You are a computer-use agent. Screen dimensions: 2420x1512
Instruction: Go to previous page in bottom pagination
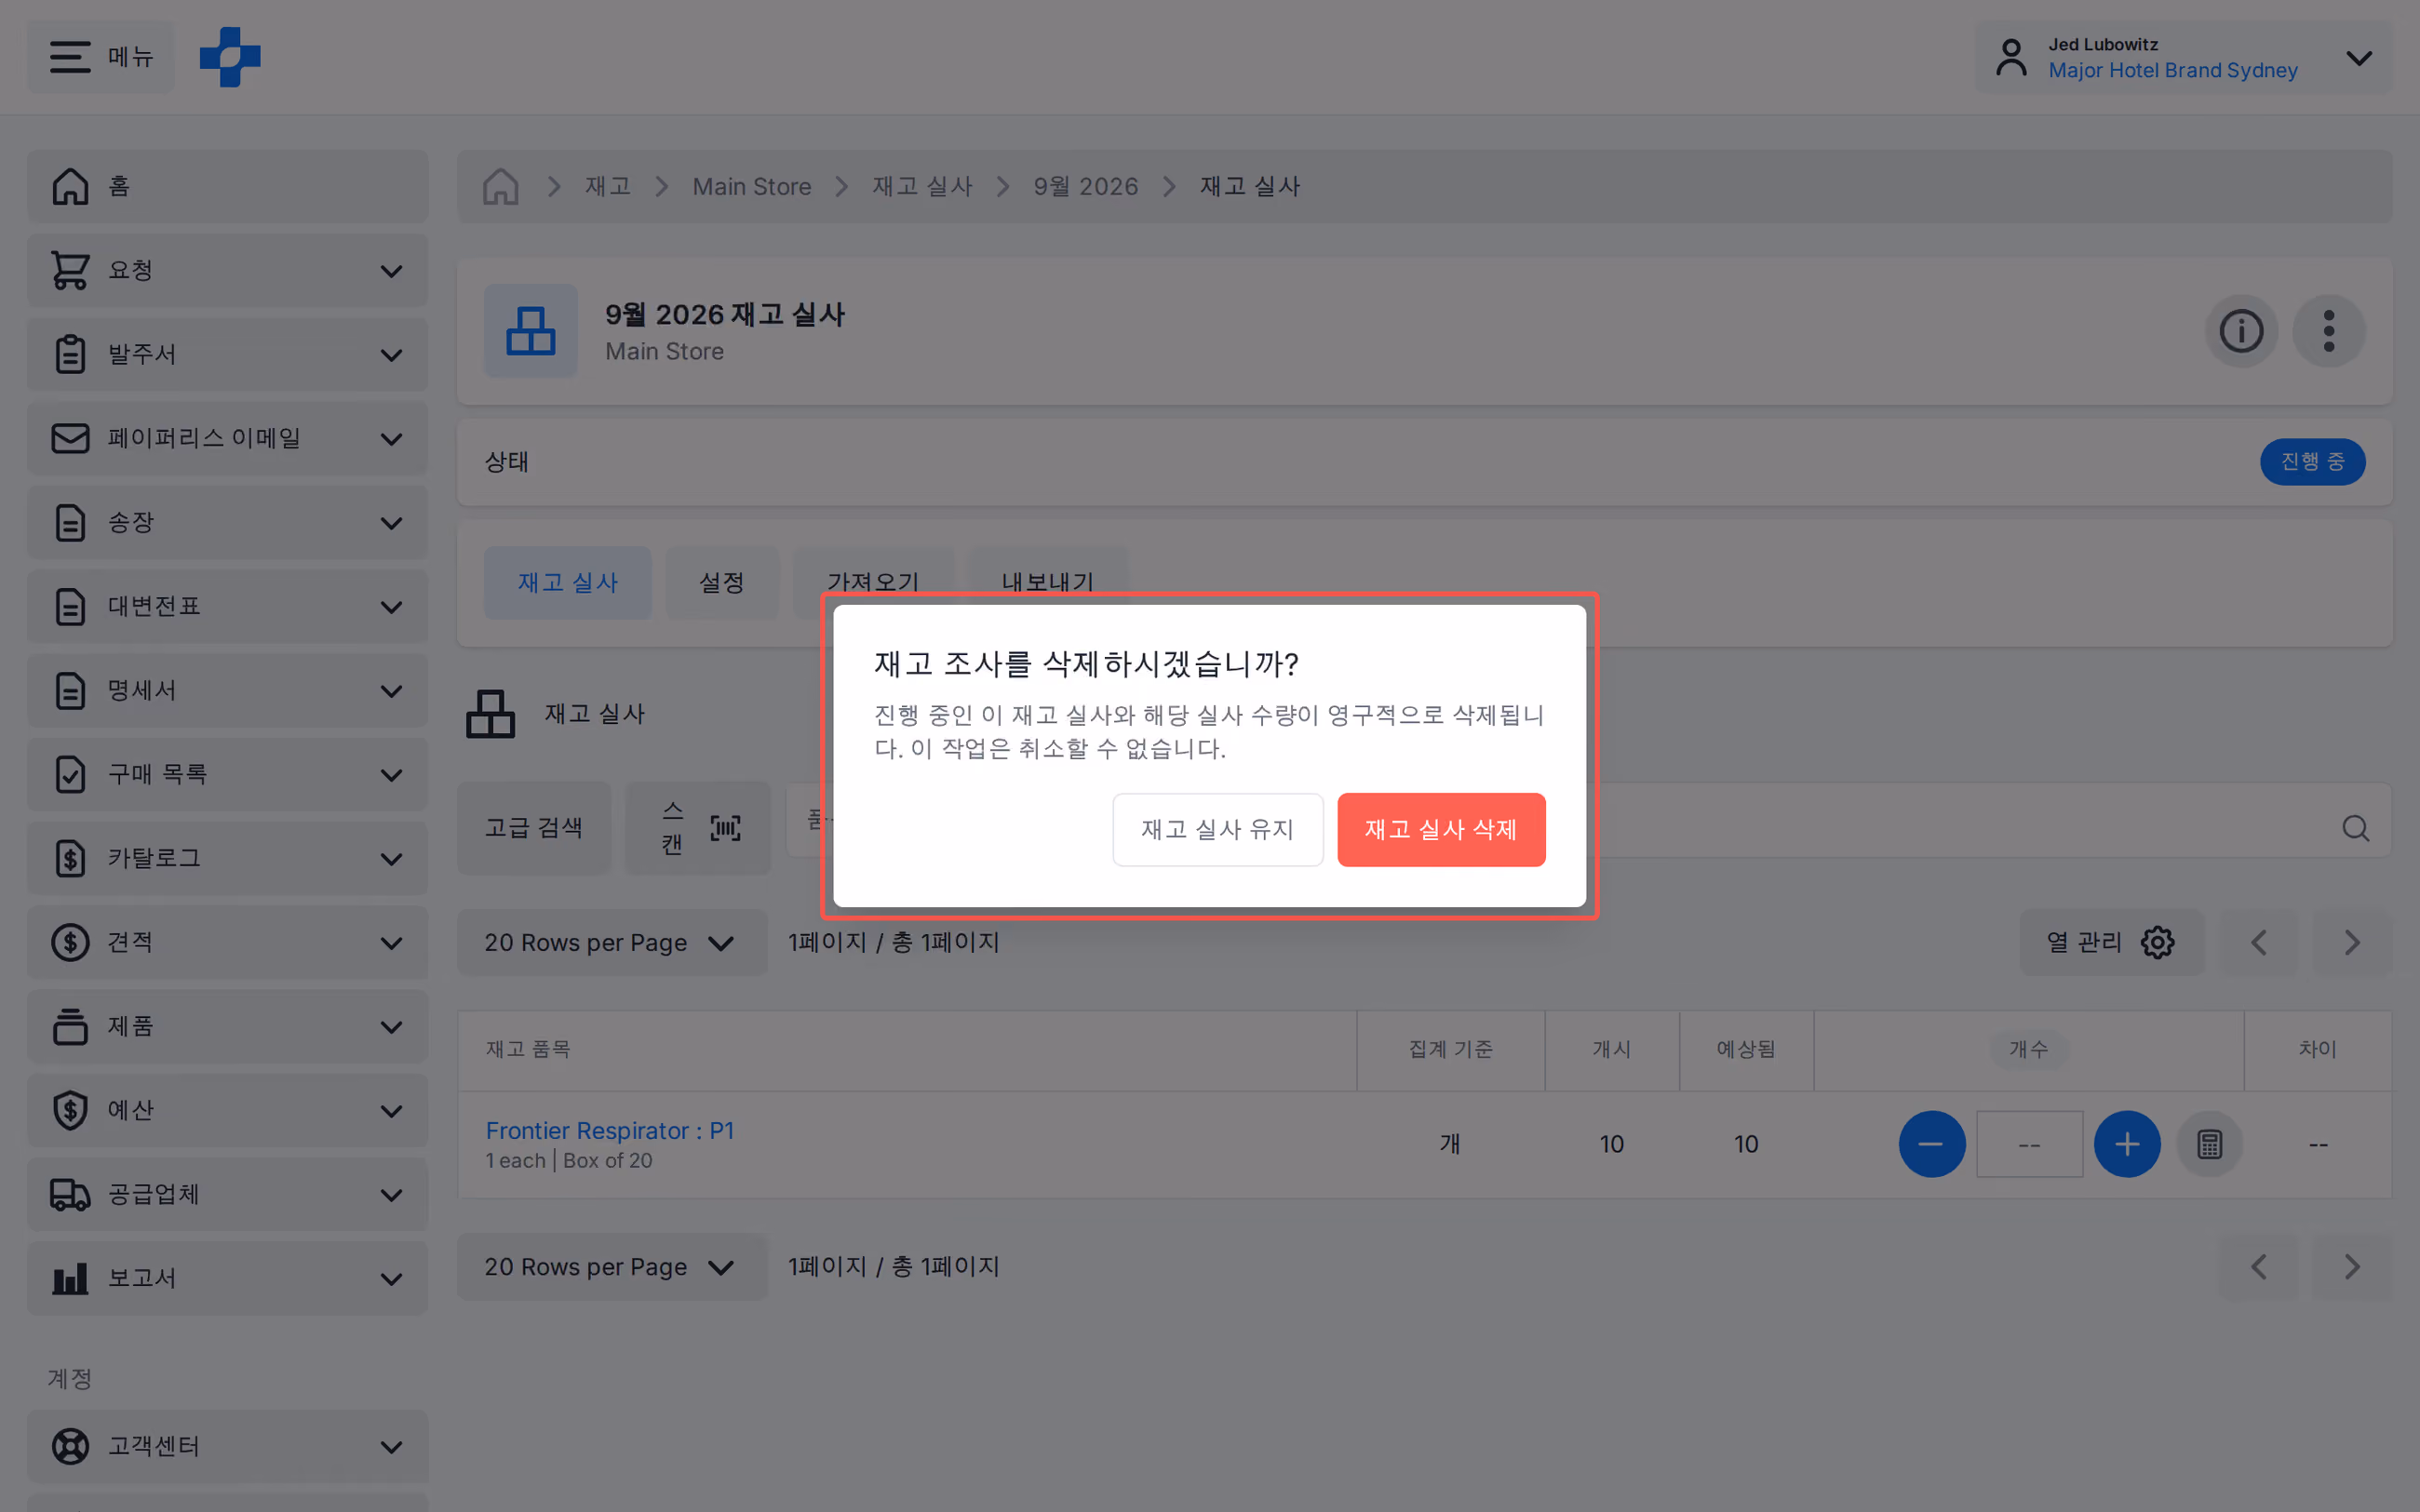click(x=2258, y=1267)
